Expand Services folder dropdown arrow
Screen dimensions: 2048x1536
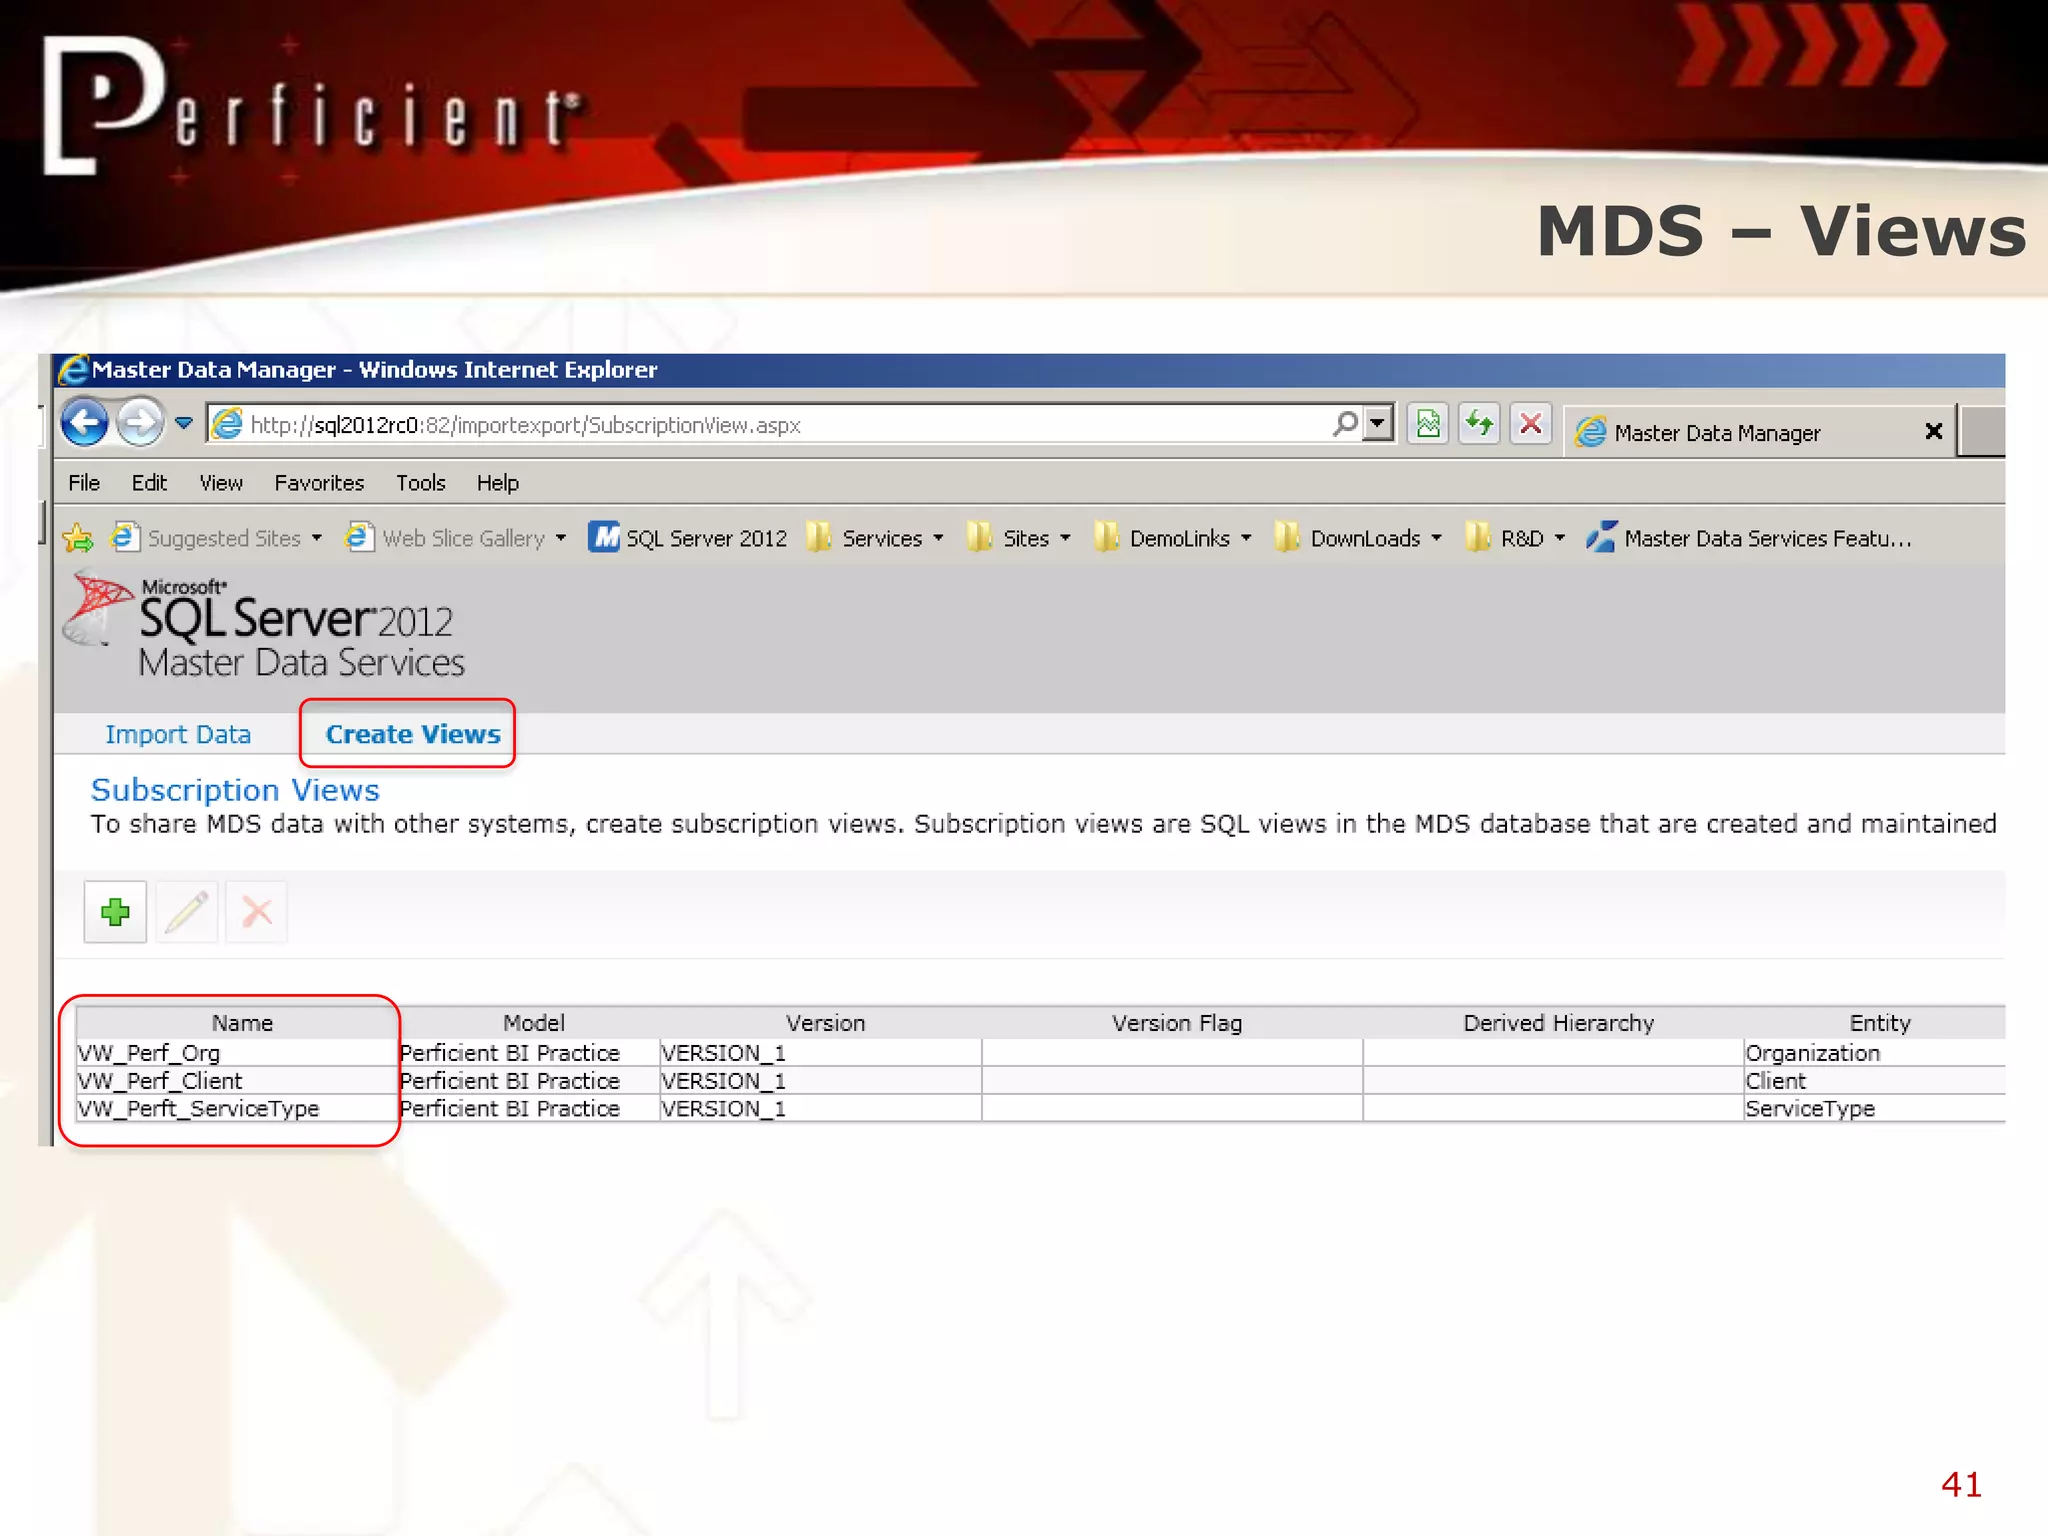938,538
